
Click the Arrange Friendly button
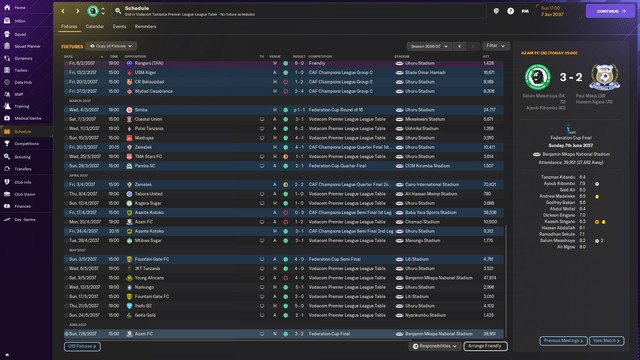[485, 346]
